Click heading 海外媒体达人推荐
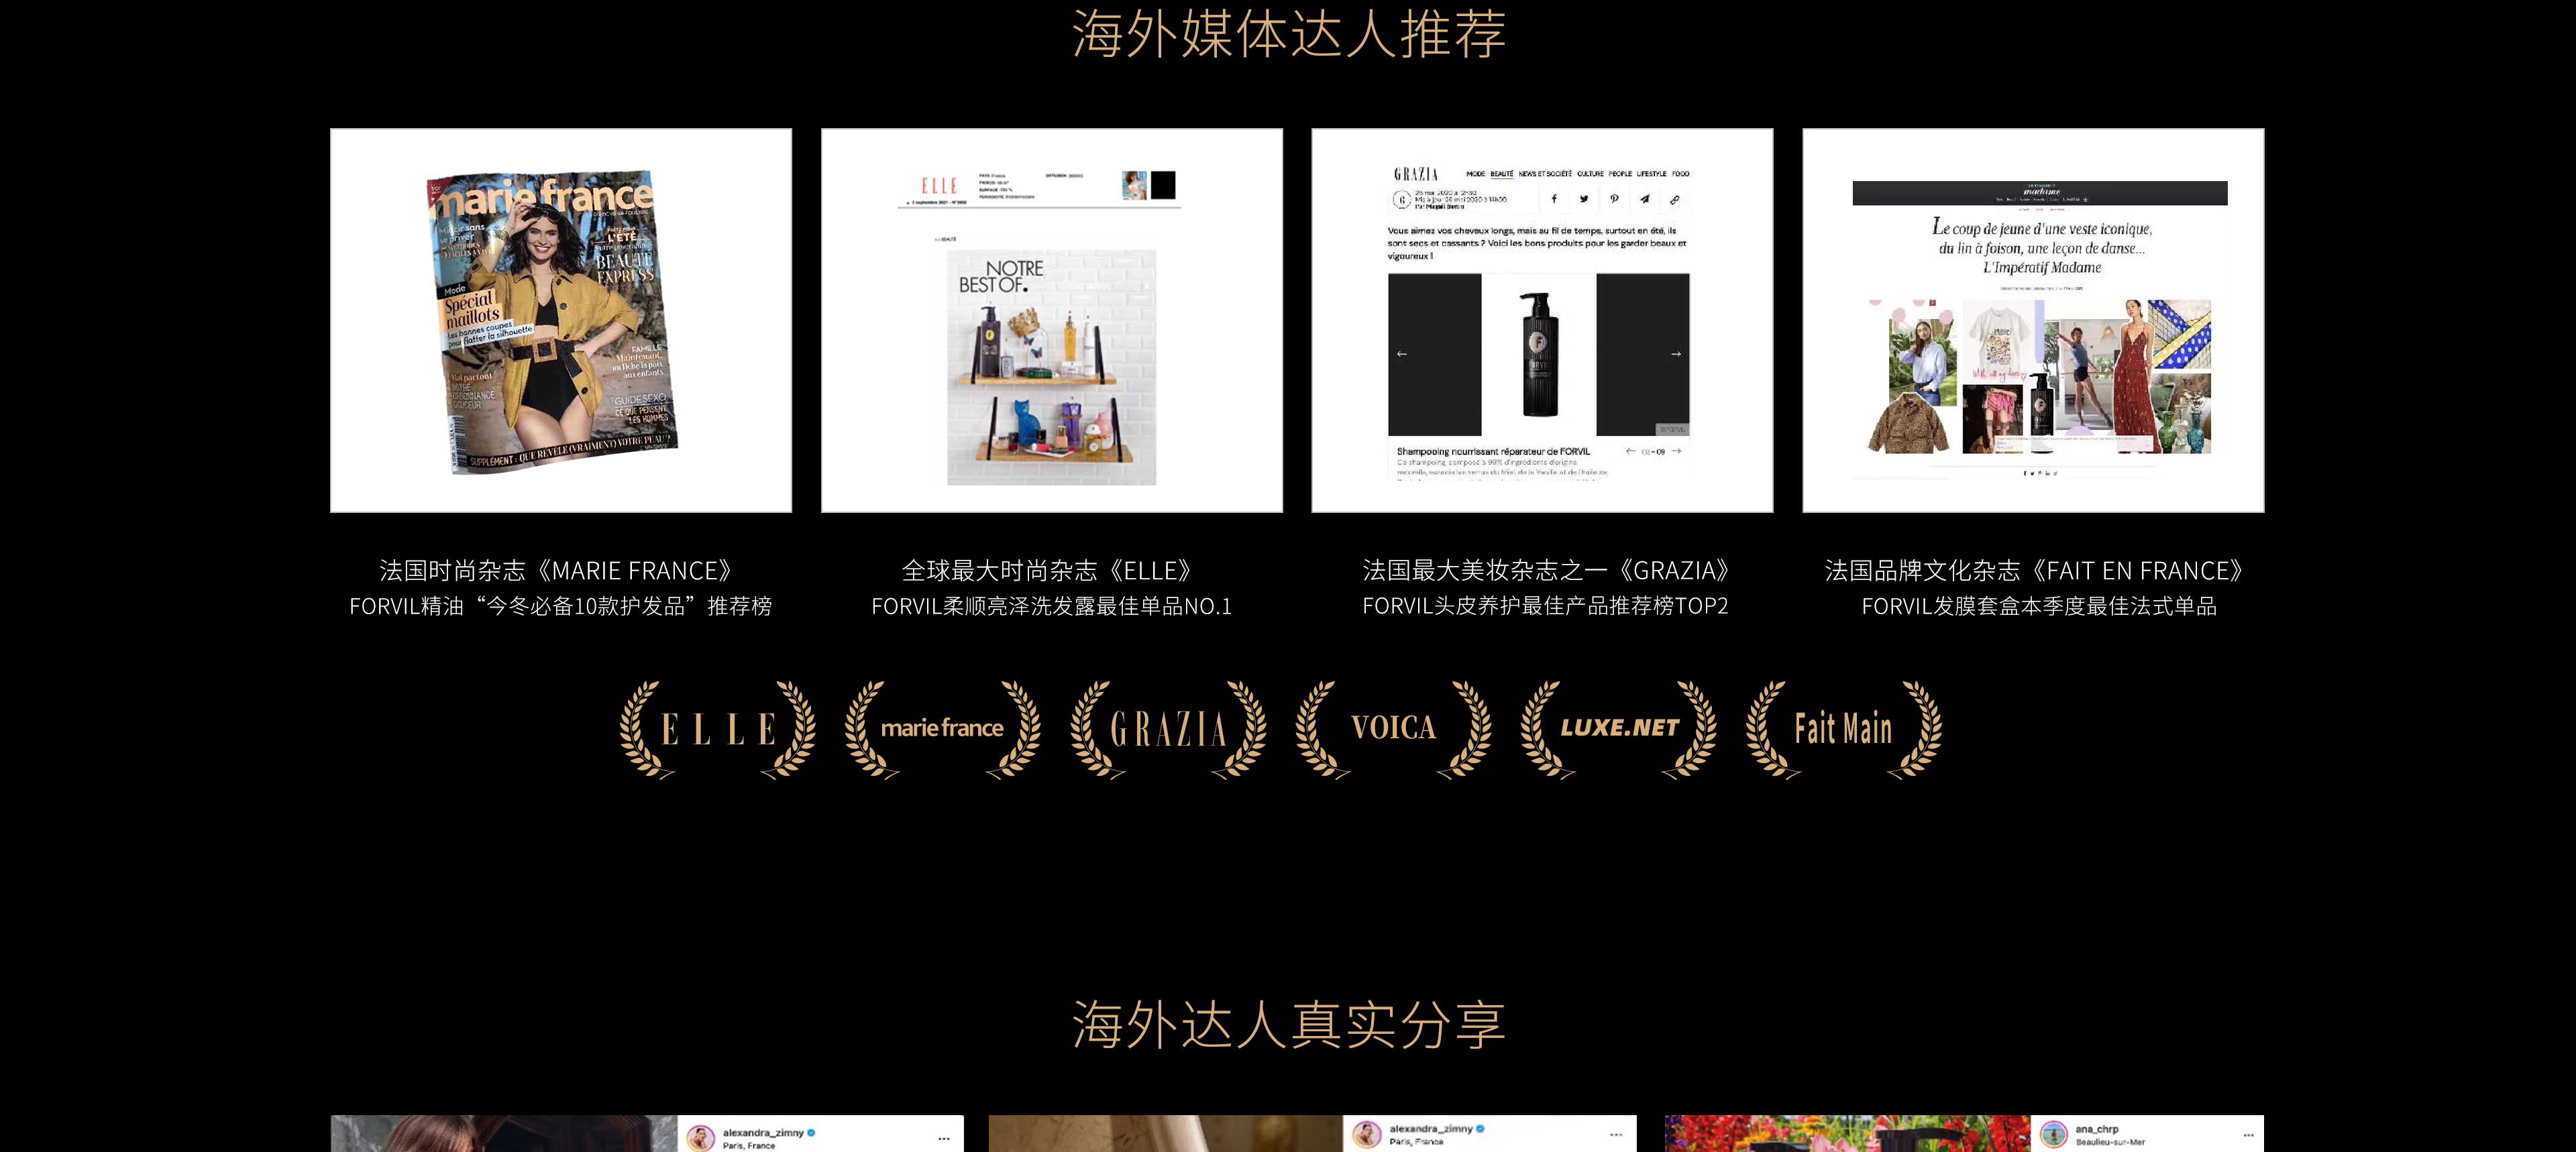Screen dimensions: 2576x1152 [x=1289, y=34]
